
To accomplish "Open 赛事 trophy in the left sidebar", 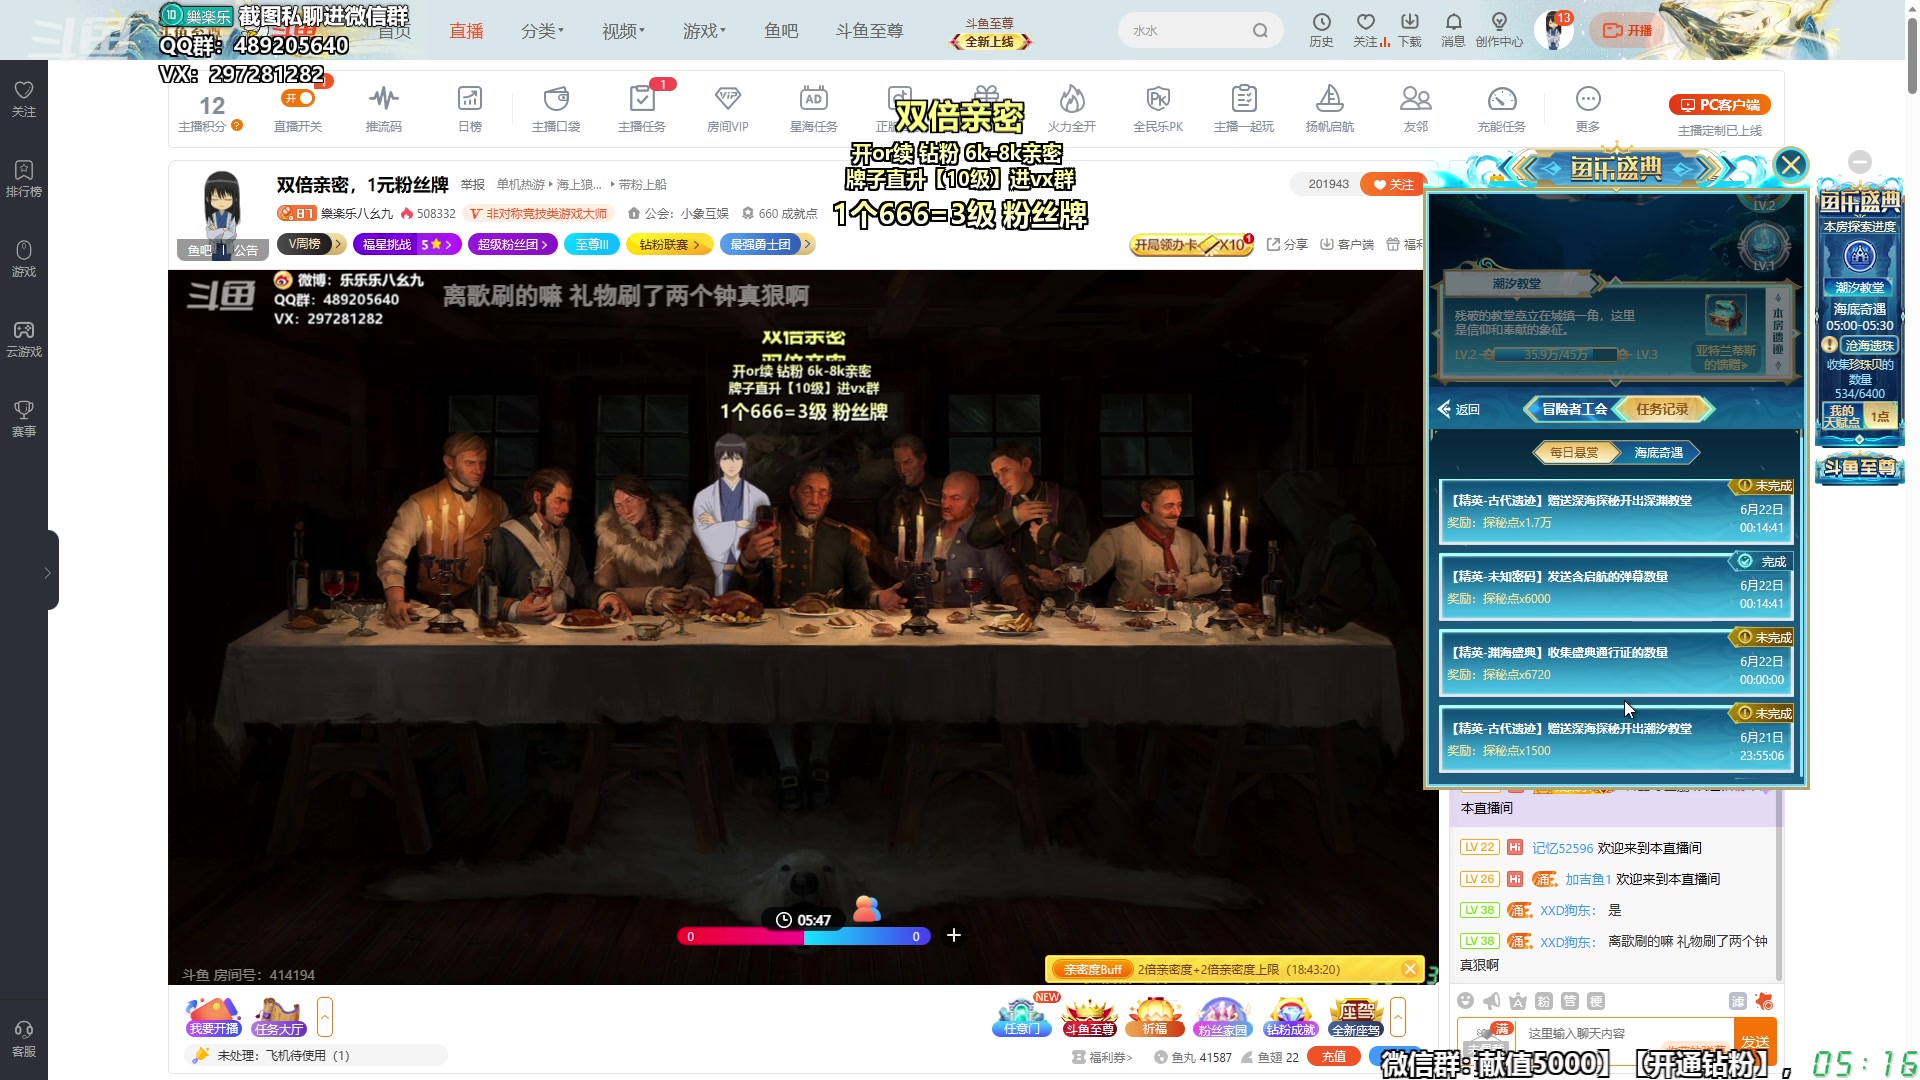I will click(24, 419).
